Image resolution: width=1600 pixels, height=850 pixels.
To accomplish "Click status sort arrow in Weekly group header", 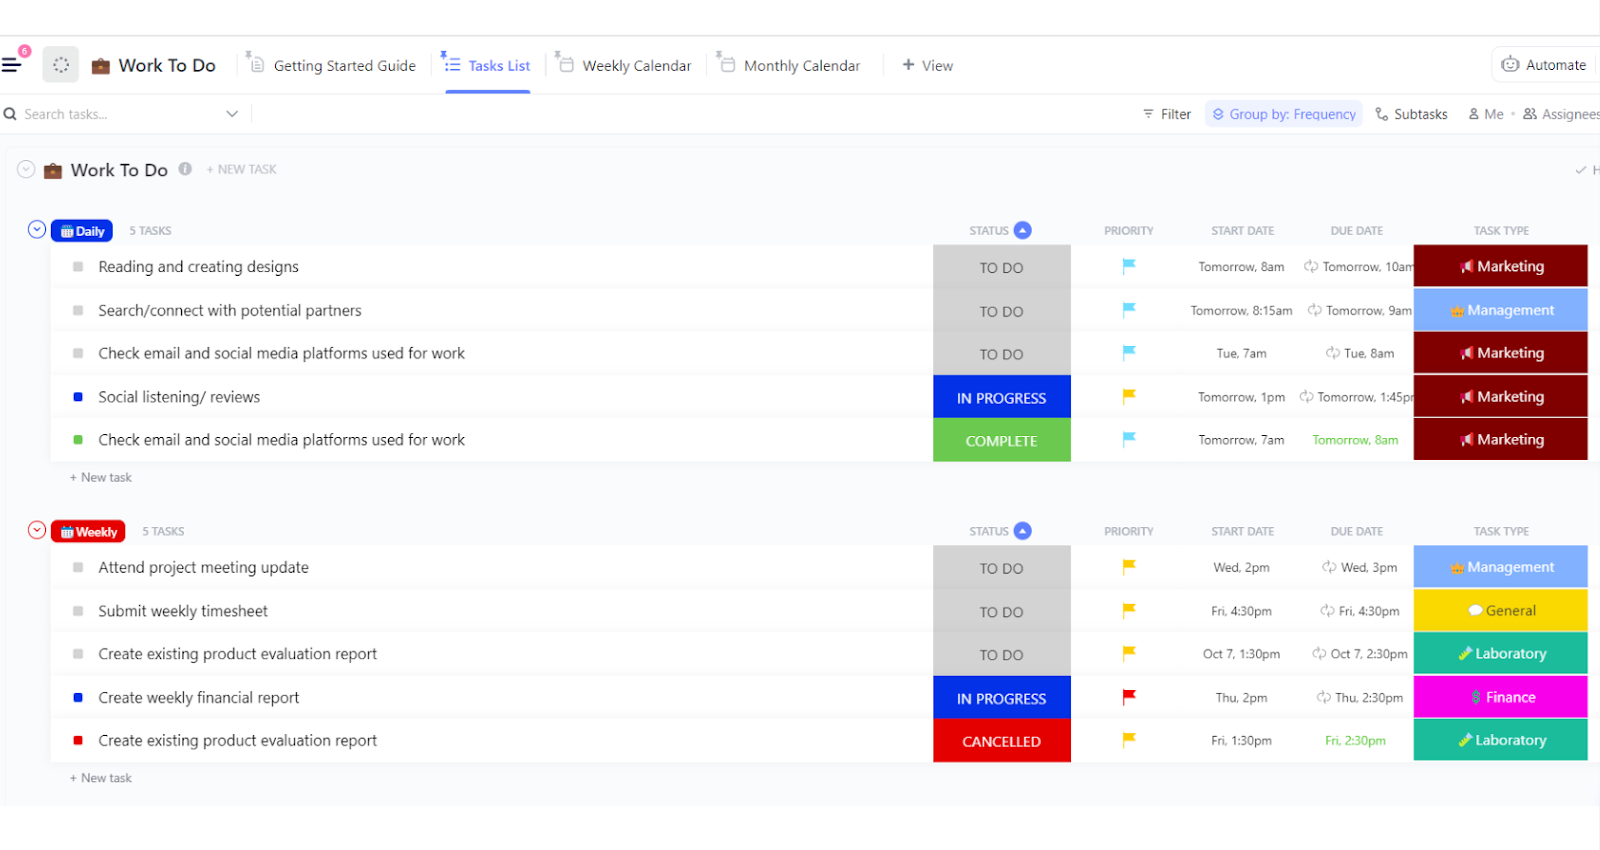I will click(1022, 531).
